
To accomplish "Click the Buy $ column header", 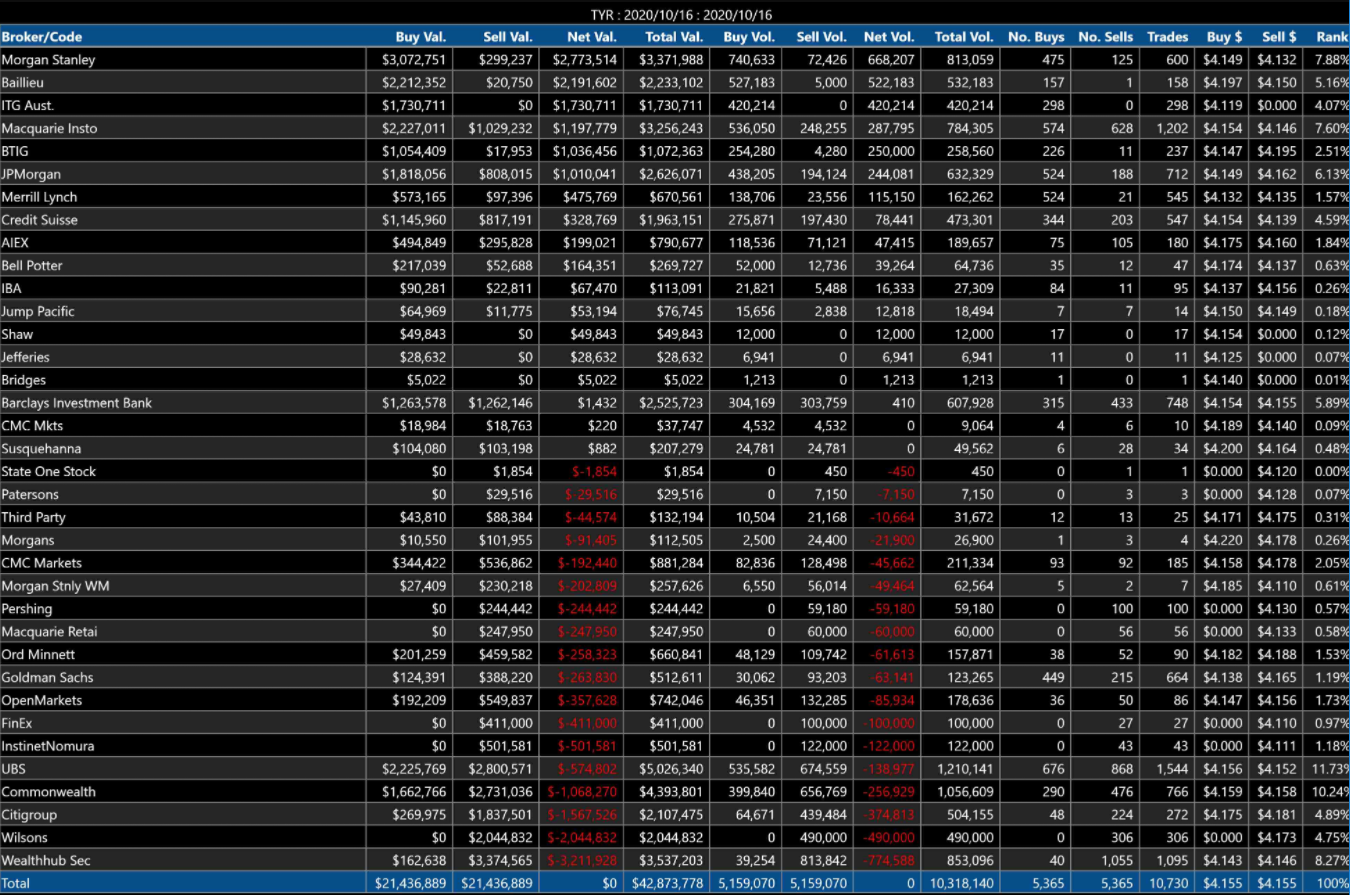I will pos(1225,37).
